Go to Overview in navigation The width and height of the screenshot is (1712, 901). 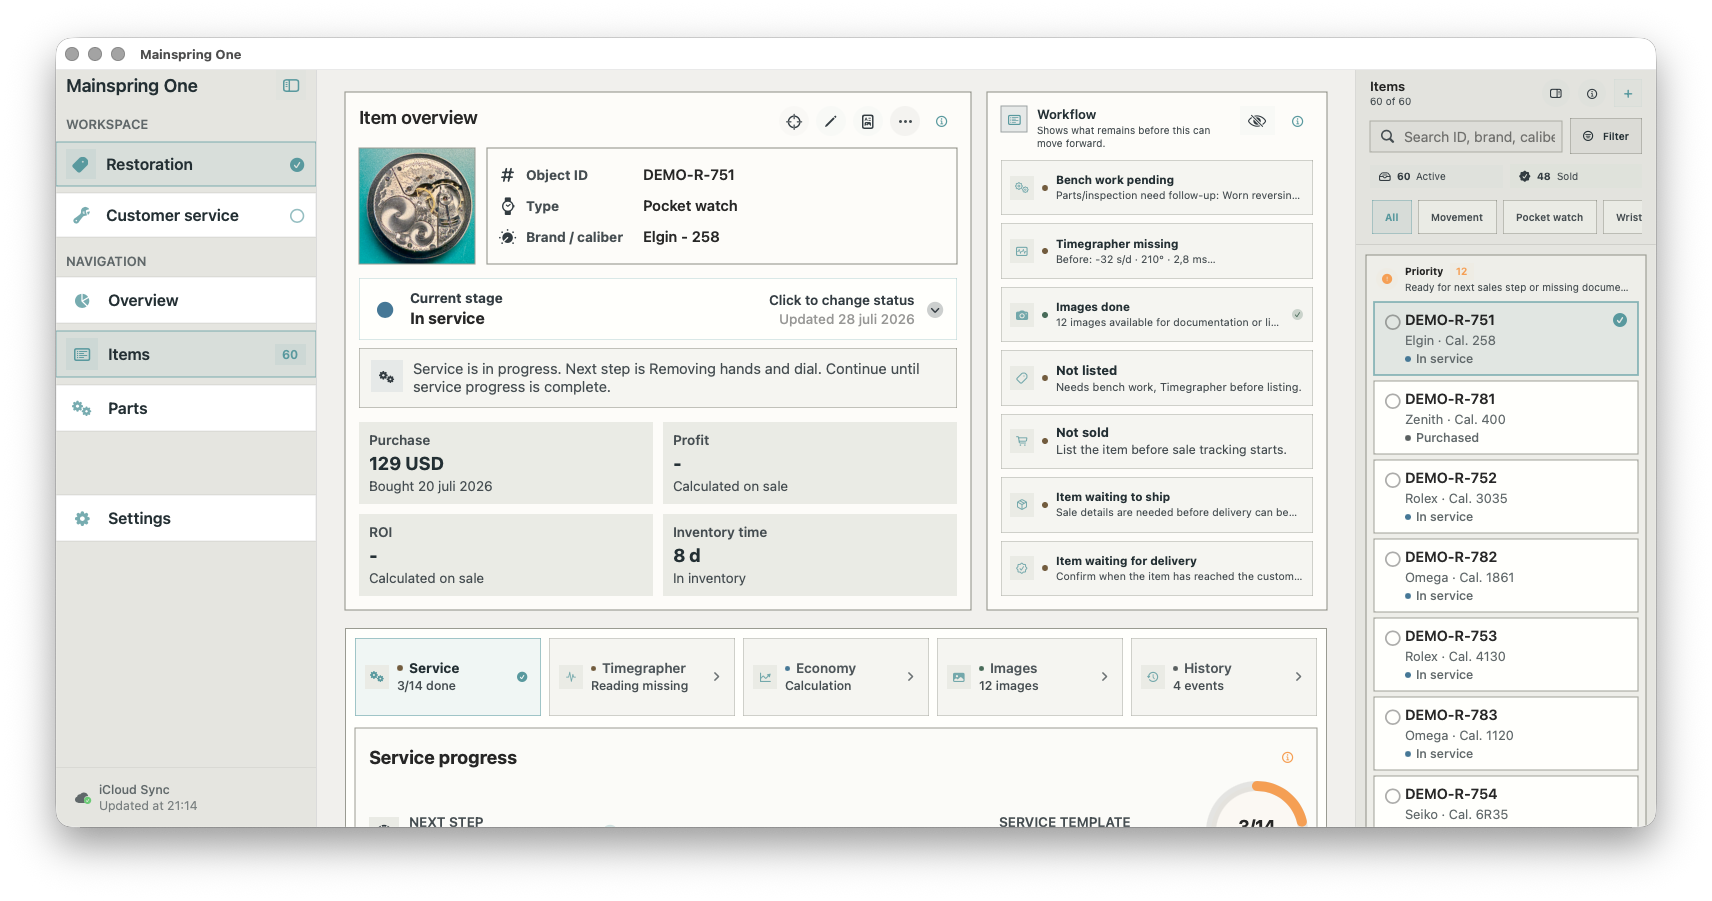click(x=186, y=301)
